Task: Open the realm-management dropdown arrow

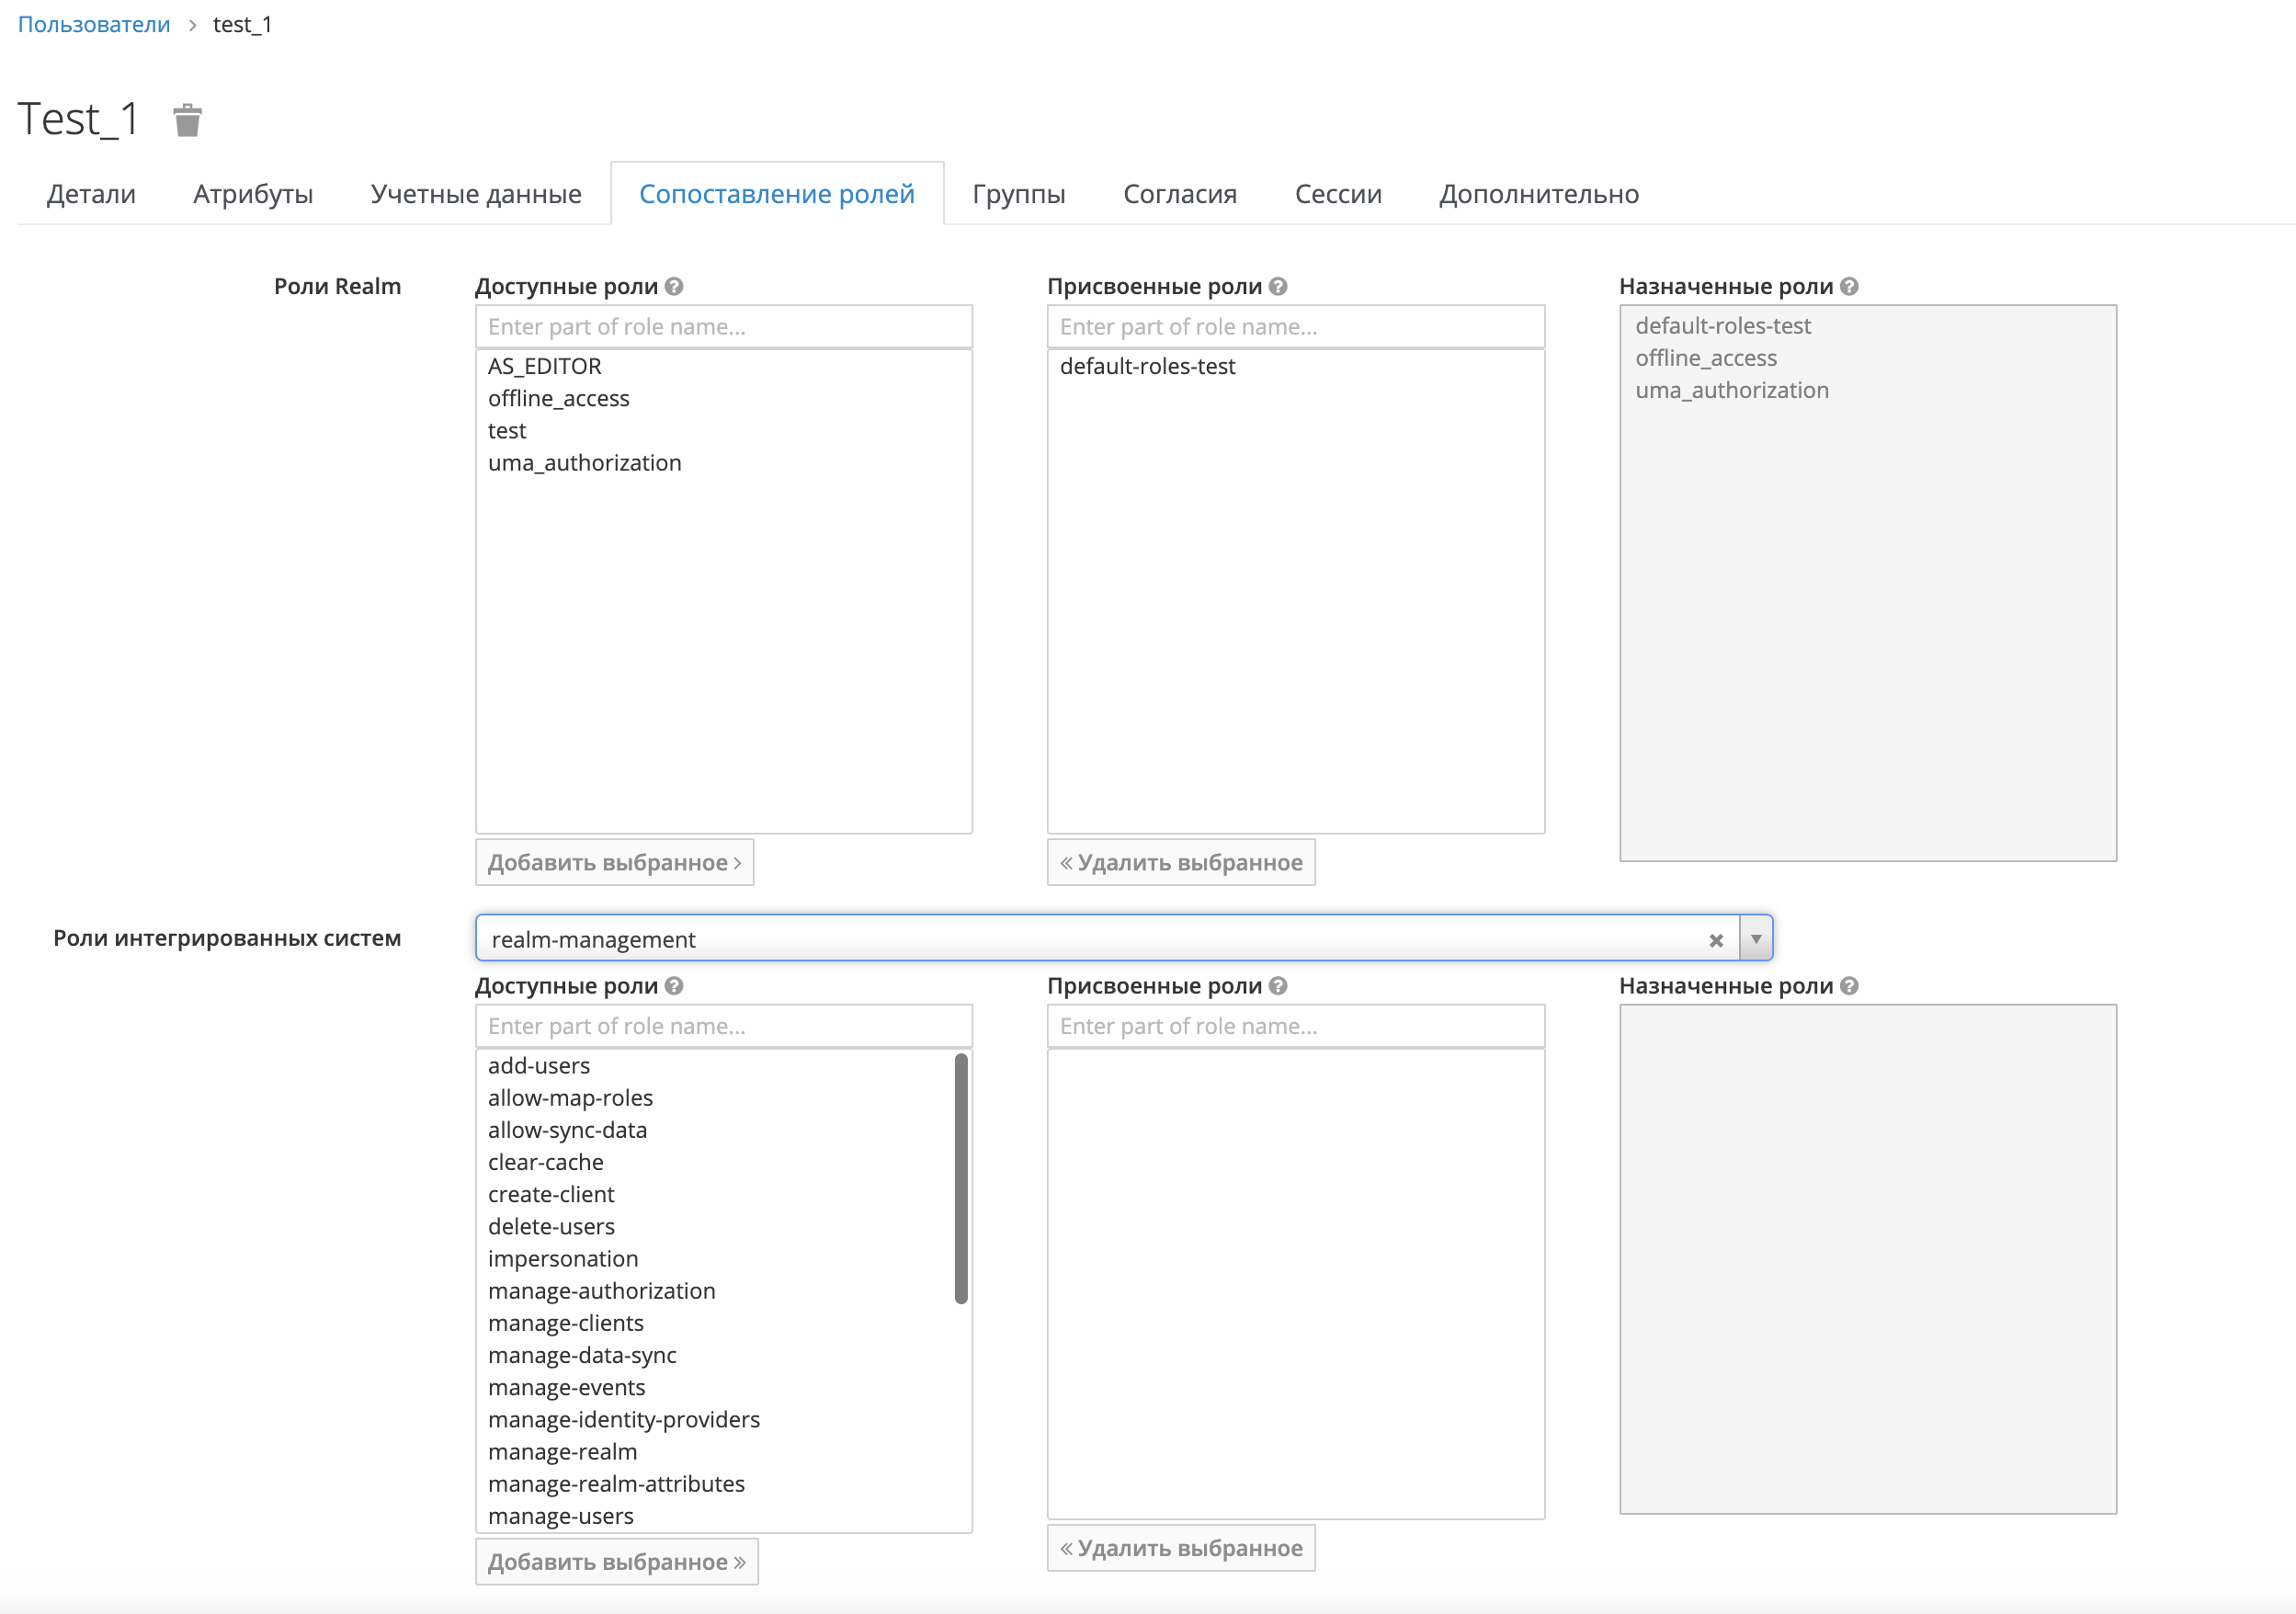Action: pyautogui.click(x=1756, y=939)
